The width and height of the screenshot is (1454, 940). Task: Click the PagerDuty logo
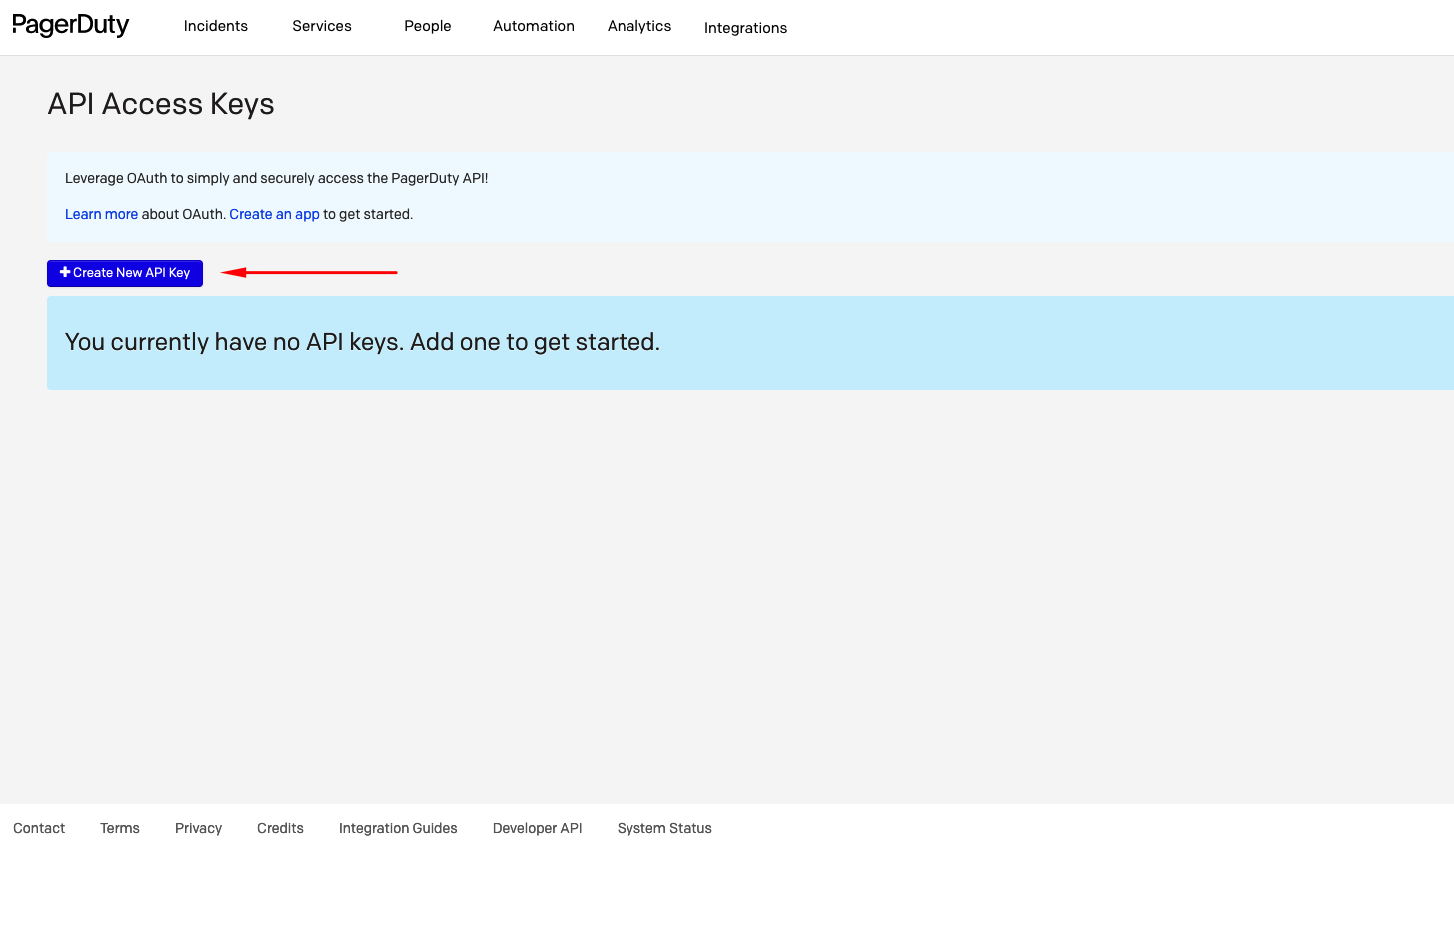tap(71, 26)
